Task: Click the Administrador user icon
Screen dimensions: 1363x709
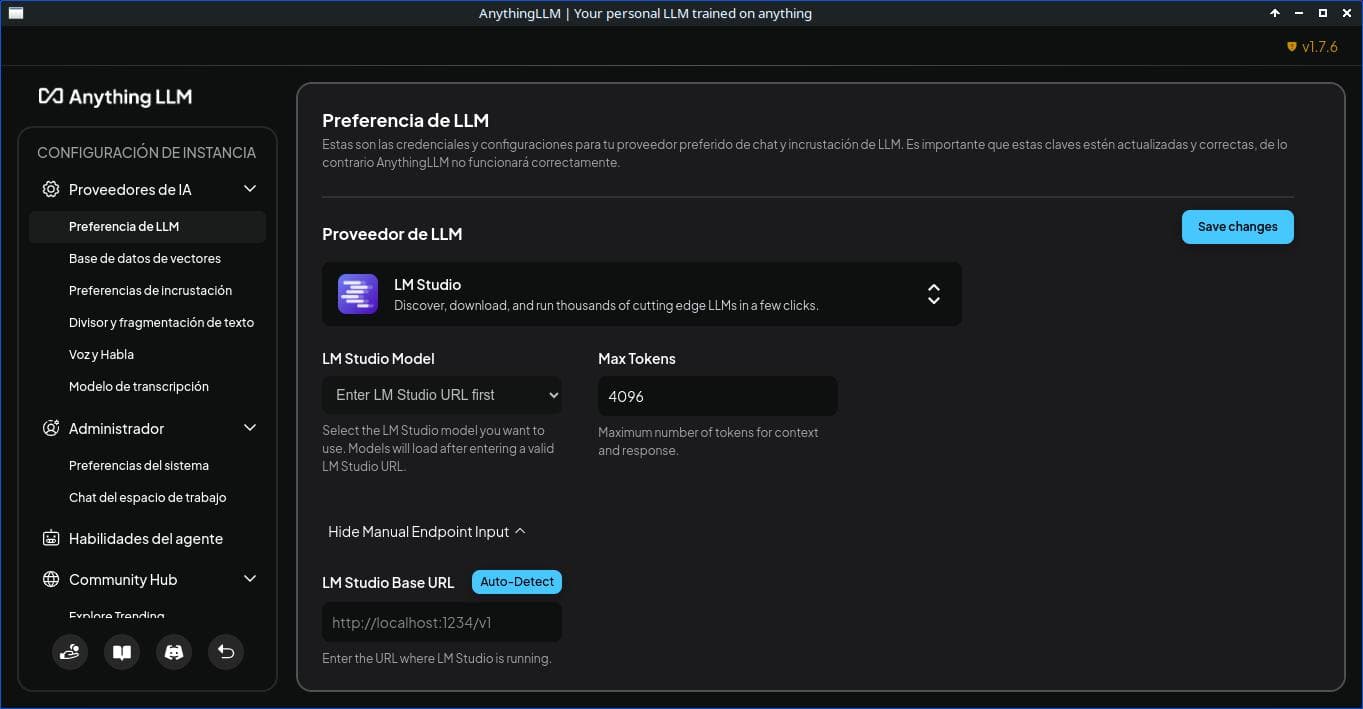Action: click(x=51, y=428)
